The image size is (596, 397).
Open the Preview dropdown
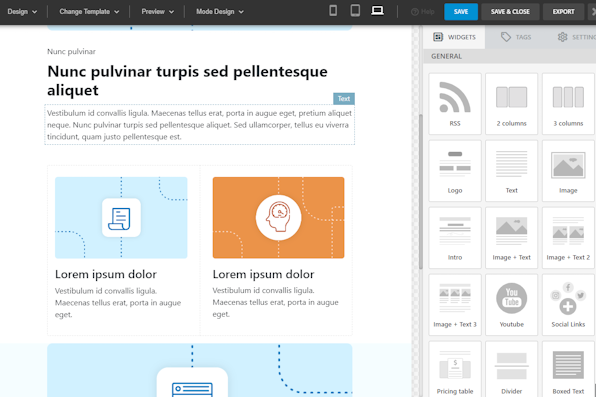157,12
